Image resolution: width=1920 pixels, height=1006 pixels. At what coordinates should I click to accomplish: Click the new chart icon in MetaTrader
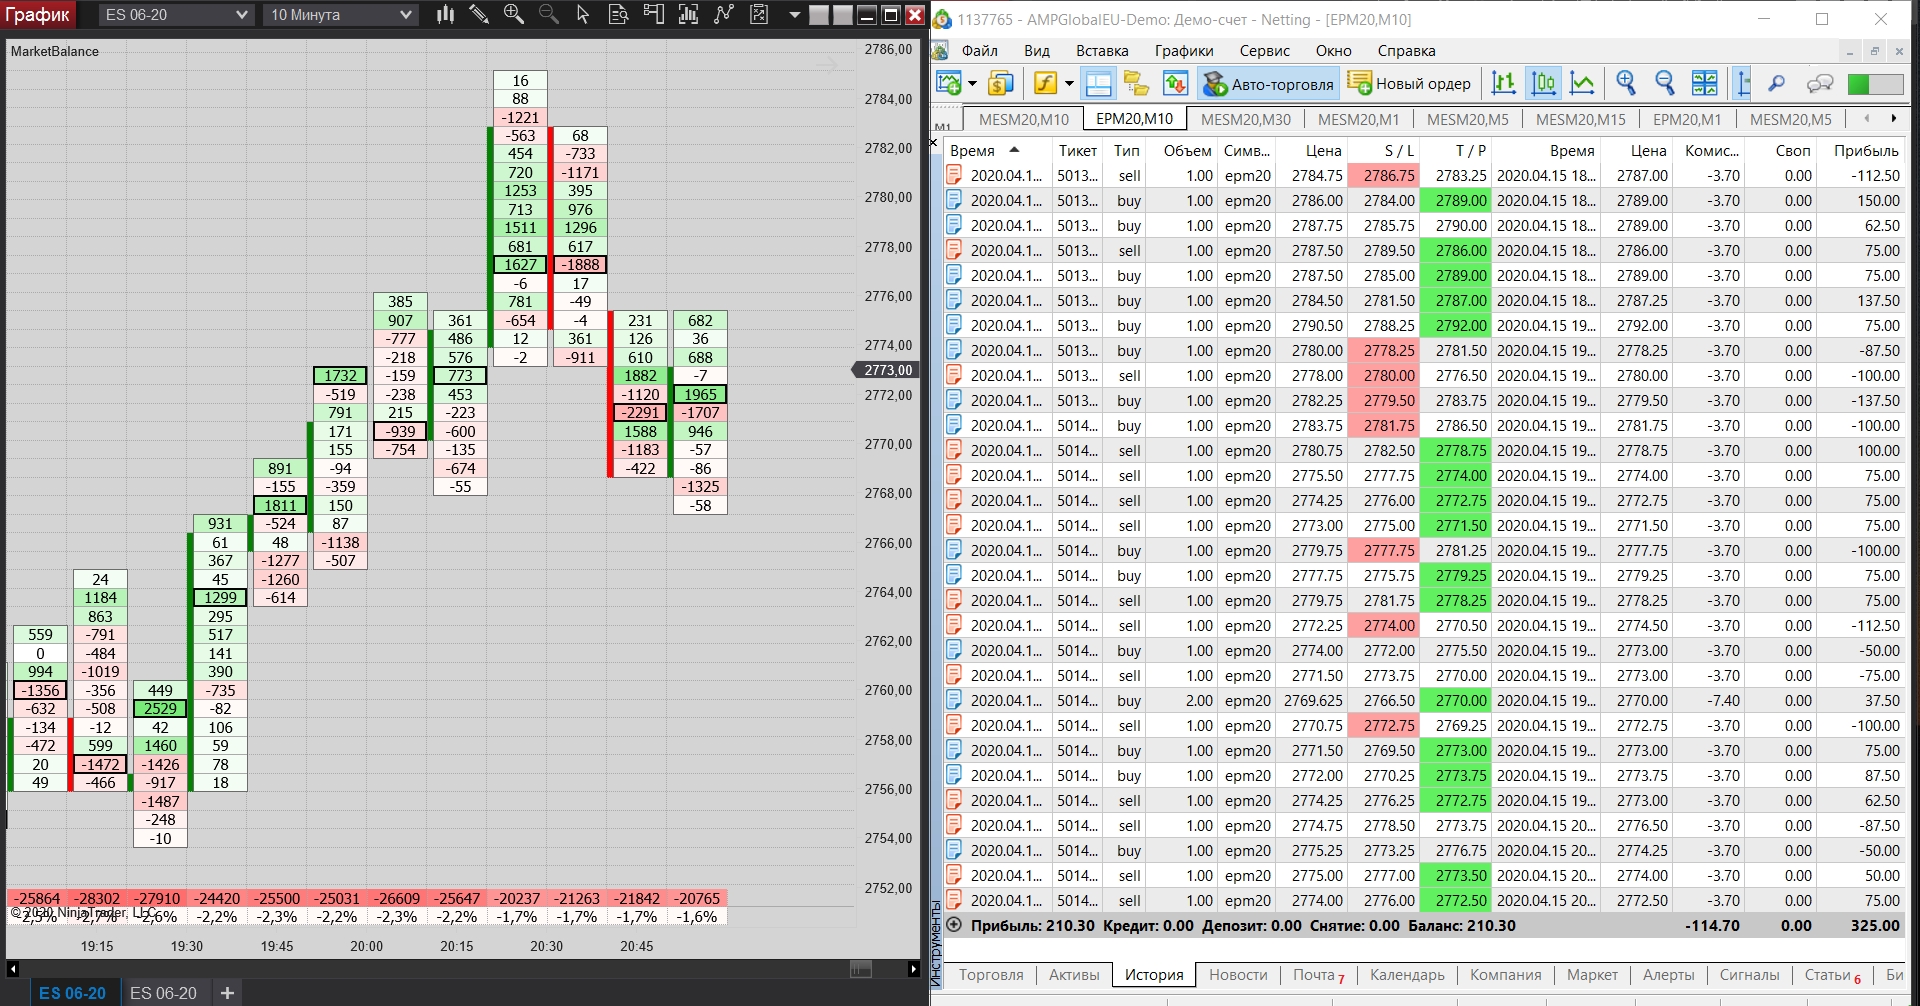[x=948, y=84]
